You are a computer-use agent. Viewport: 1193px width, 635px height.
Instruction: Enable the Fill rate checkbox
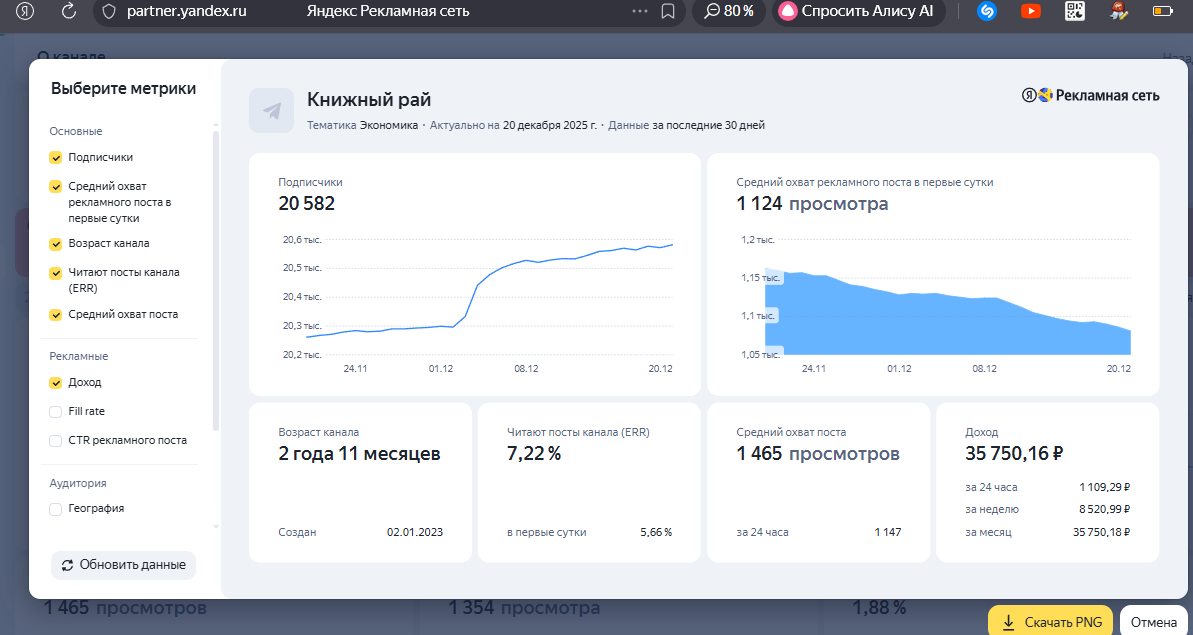(x=56, y=411)
